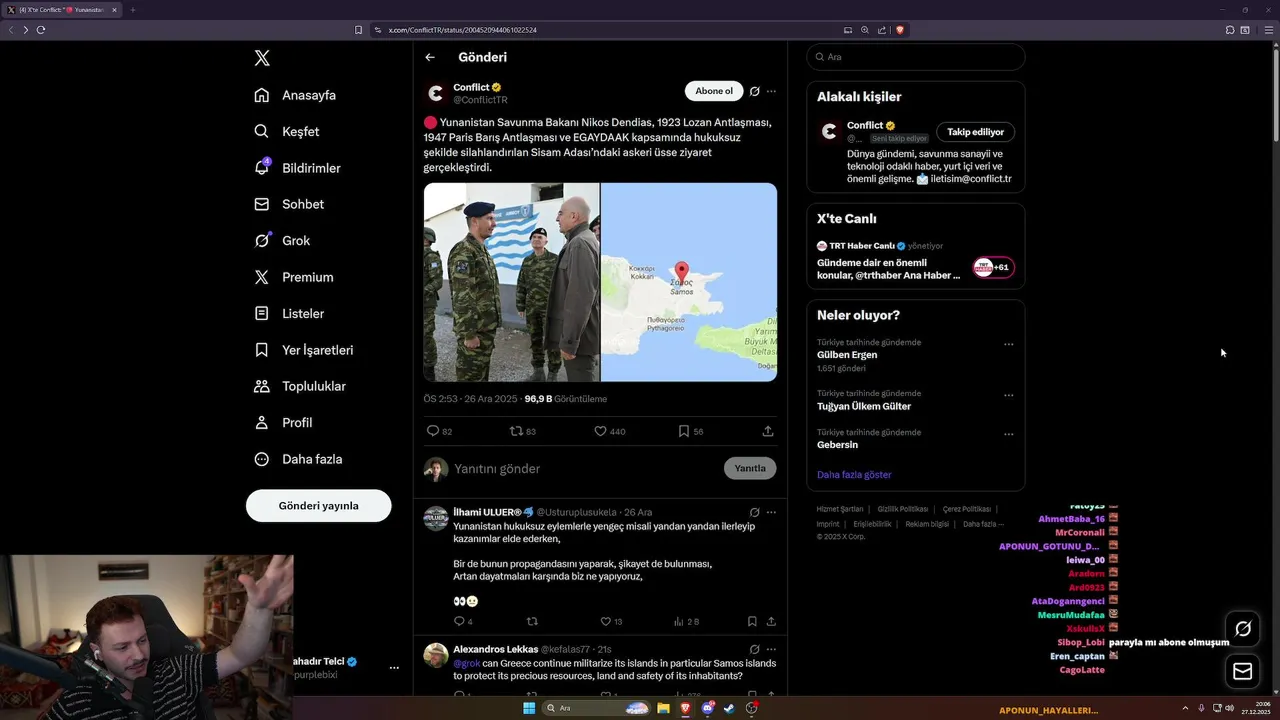Open Grok in the sidebar
1280x720 pixels.
(x=282, y=240)
